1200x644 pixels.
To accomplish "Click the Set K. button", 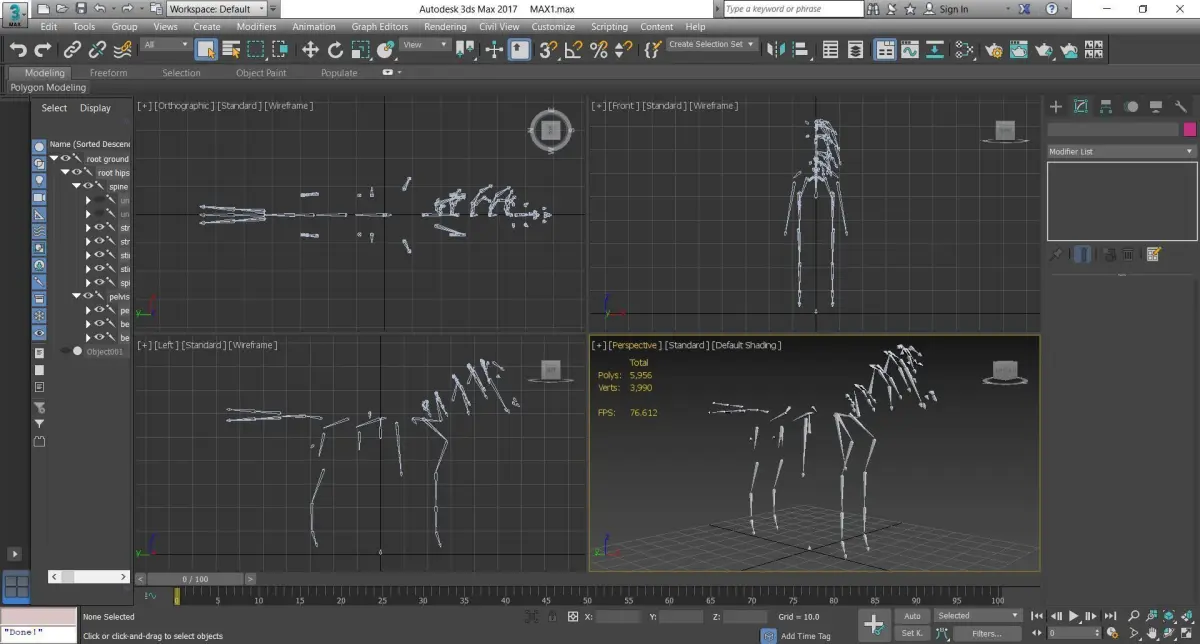I will point(912,633).
